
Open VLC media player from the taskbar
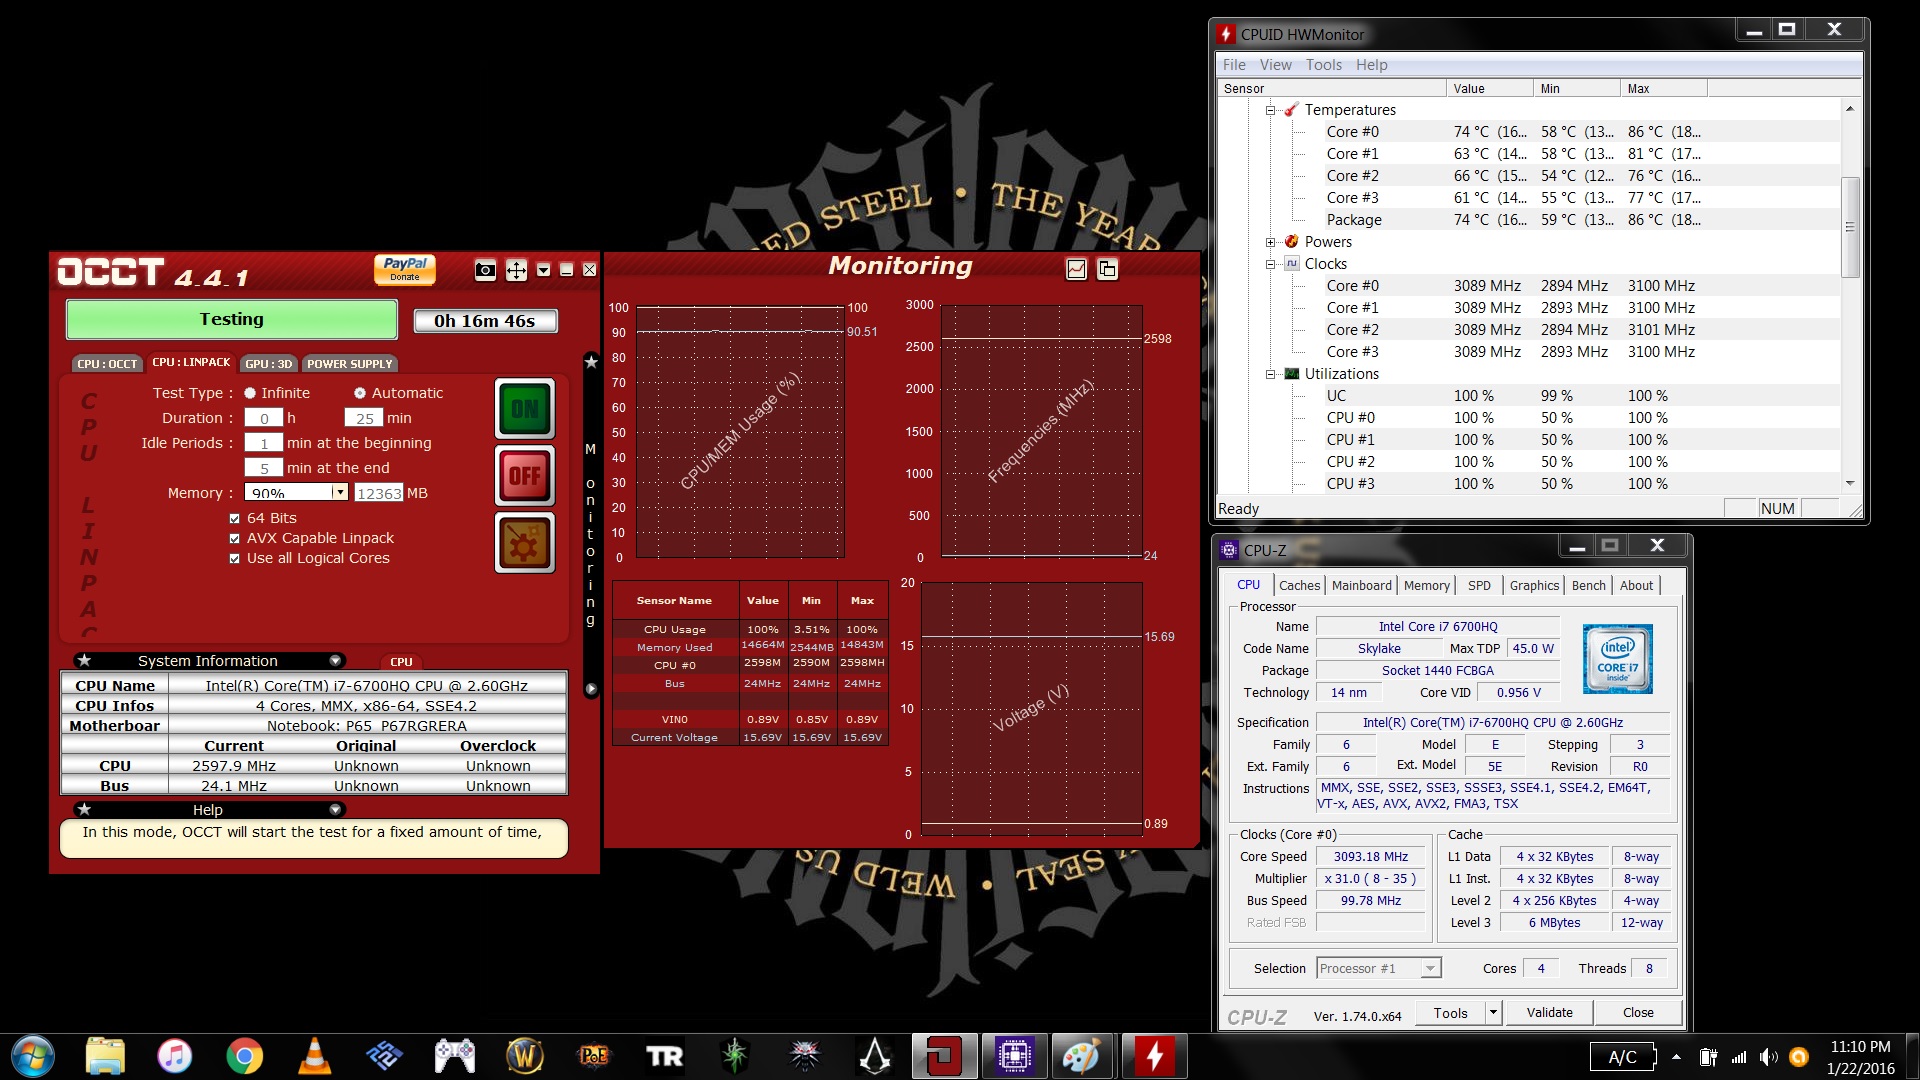coord(314,1056)
